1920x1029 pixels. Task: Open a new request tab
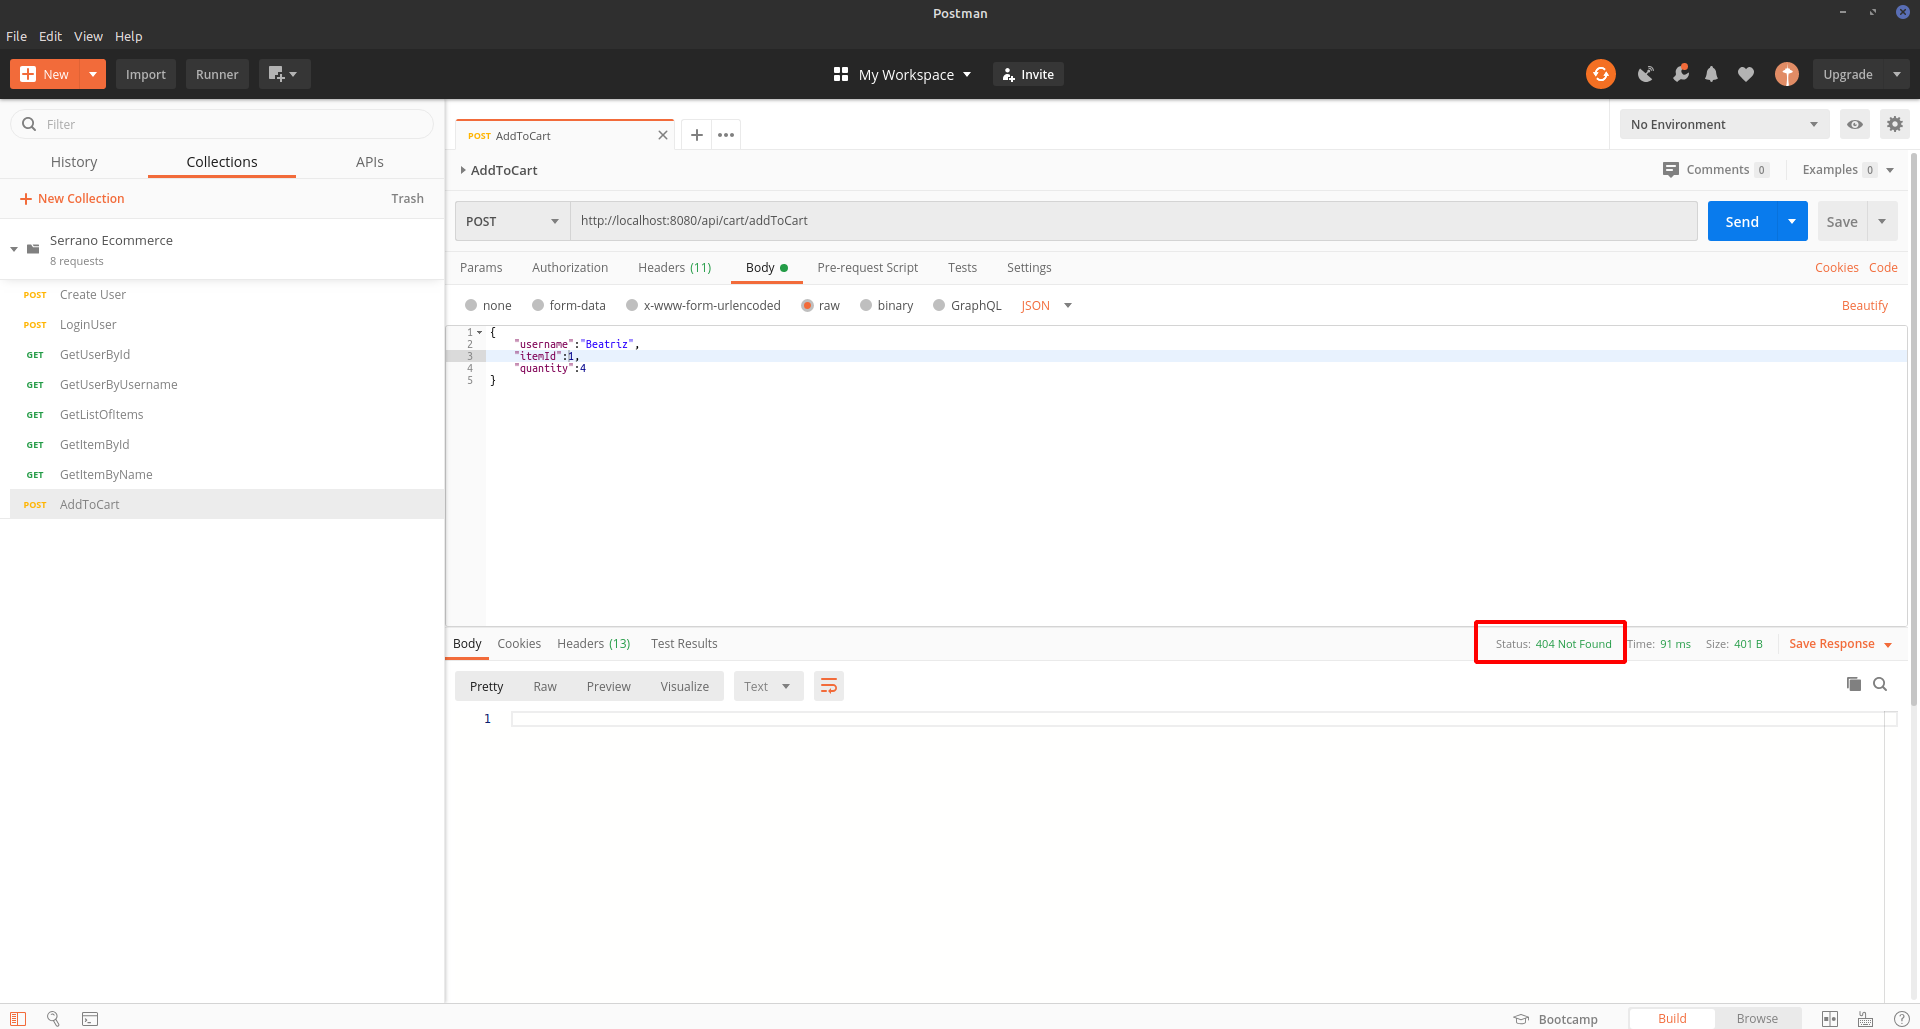697,135
